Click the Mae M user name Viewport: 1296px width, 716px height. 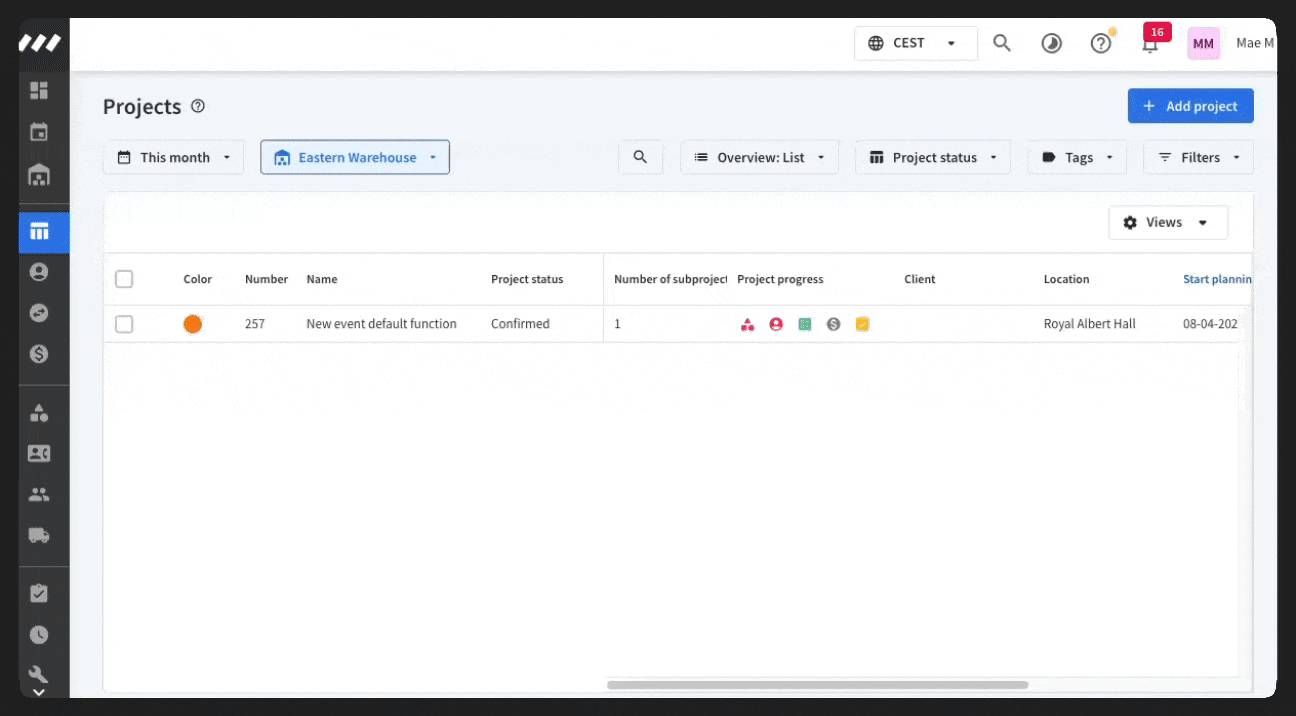tap(1255, 43)
